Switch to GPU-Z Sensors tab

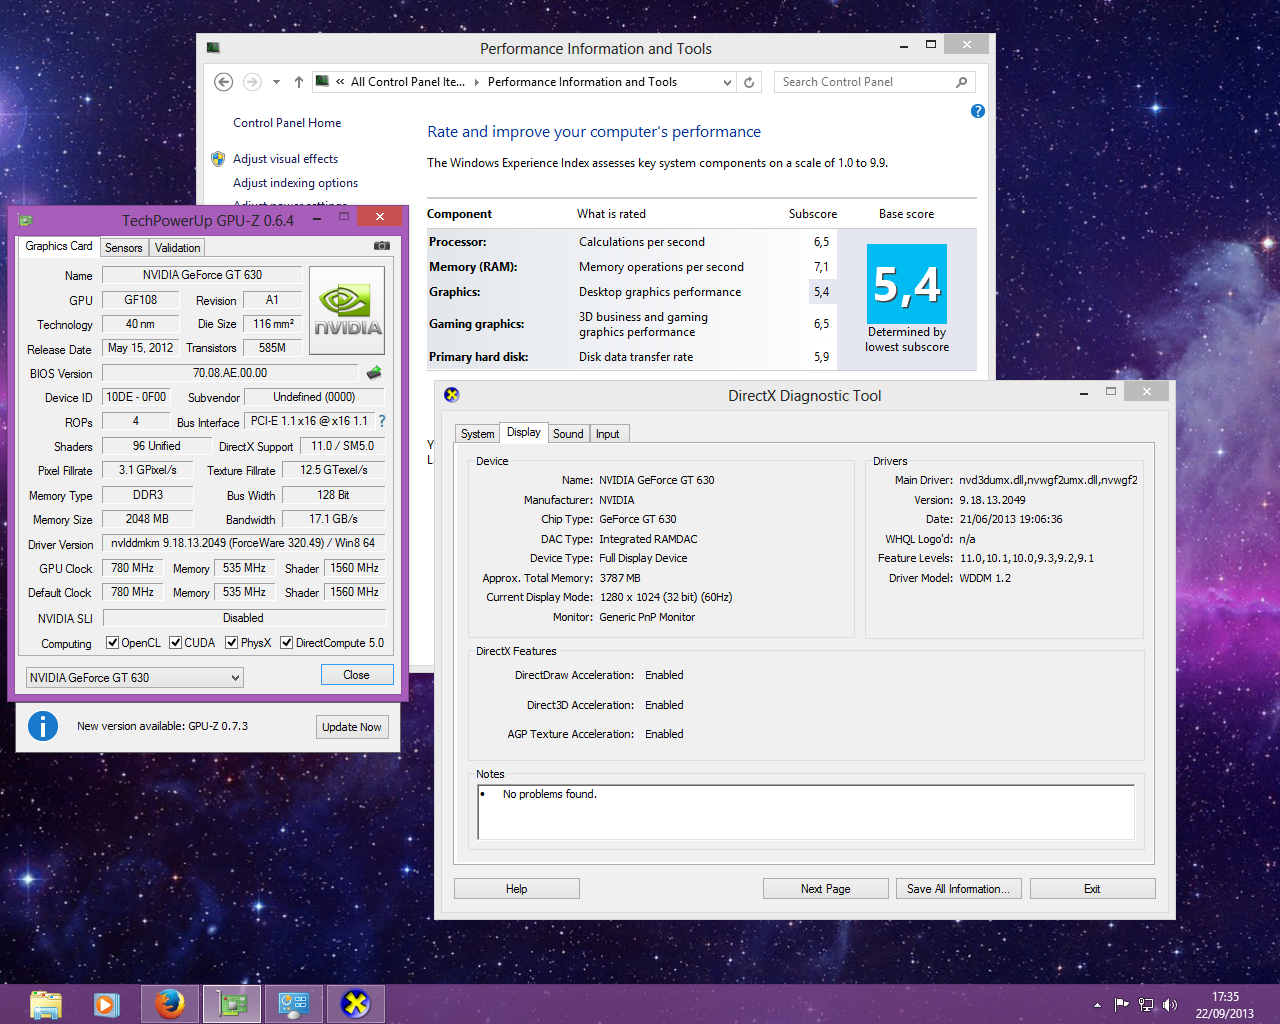pos(124,248)
